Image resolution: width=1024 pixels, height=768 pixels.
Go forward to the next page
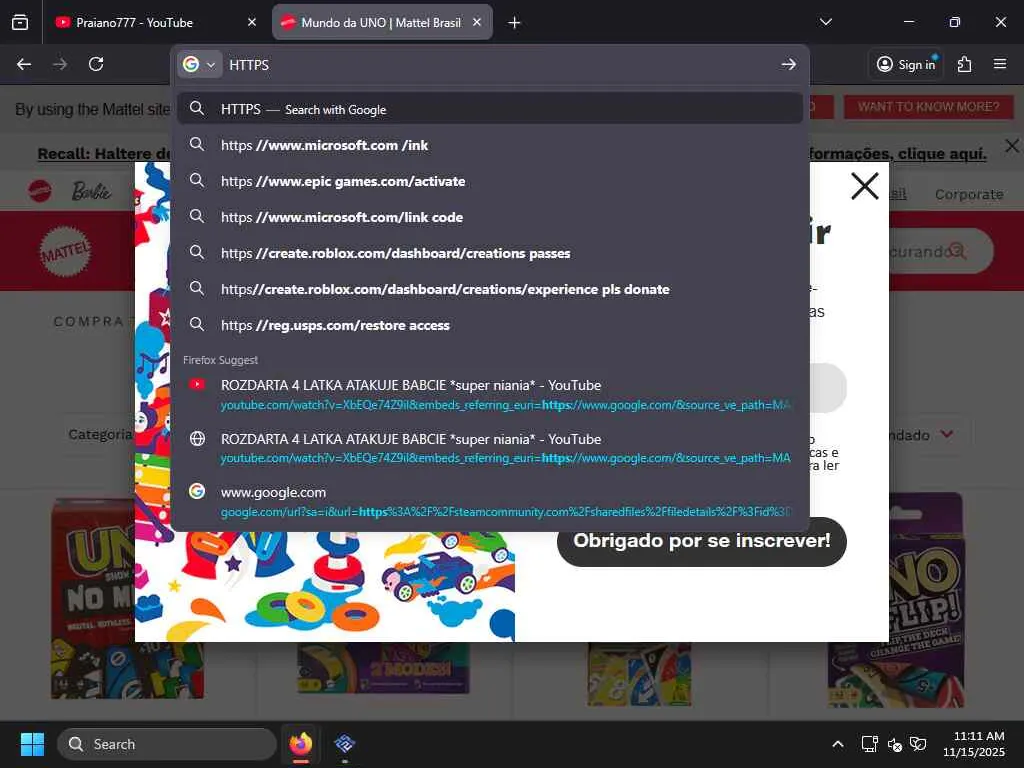click(x=60, y=64)
